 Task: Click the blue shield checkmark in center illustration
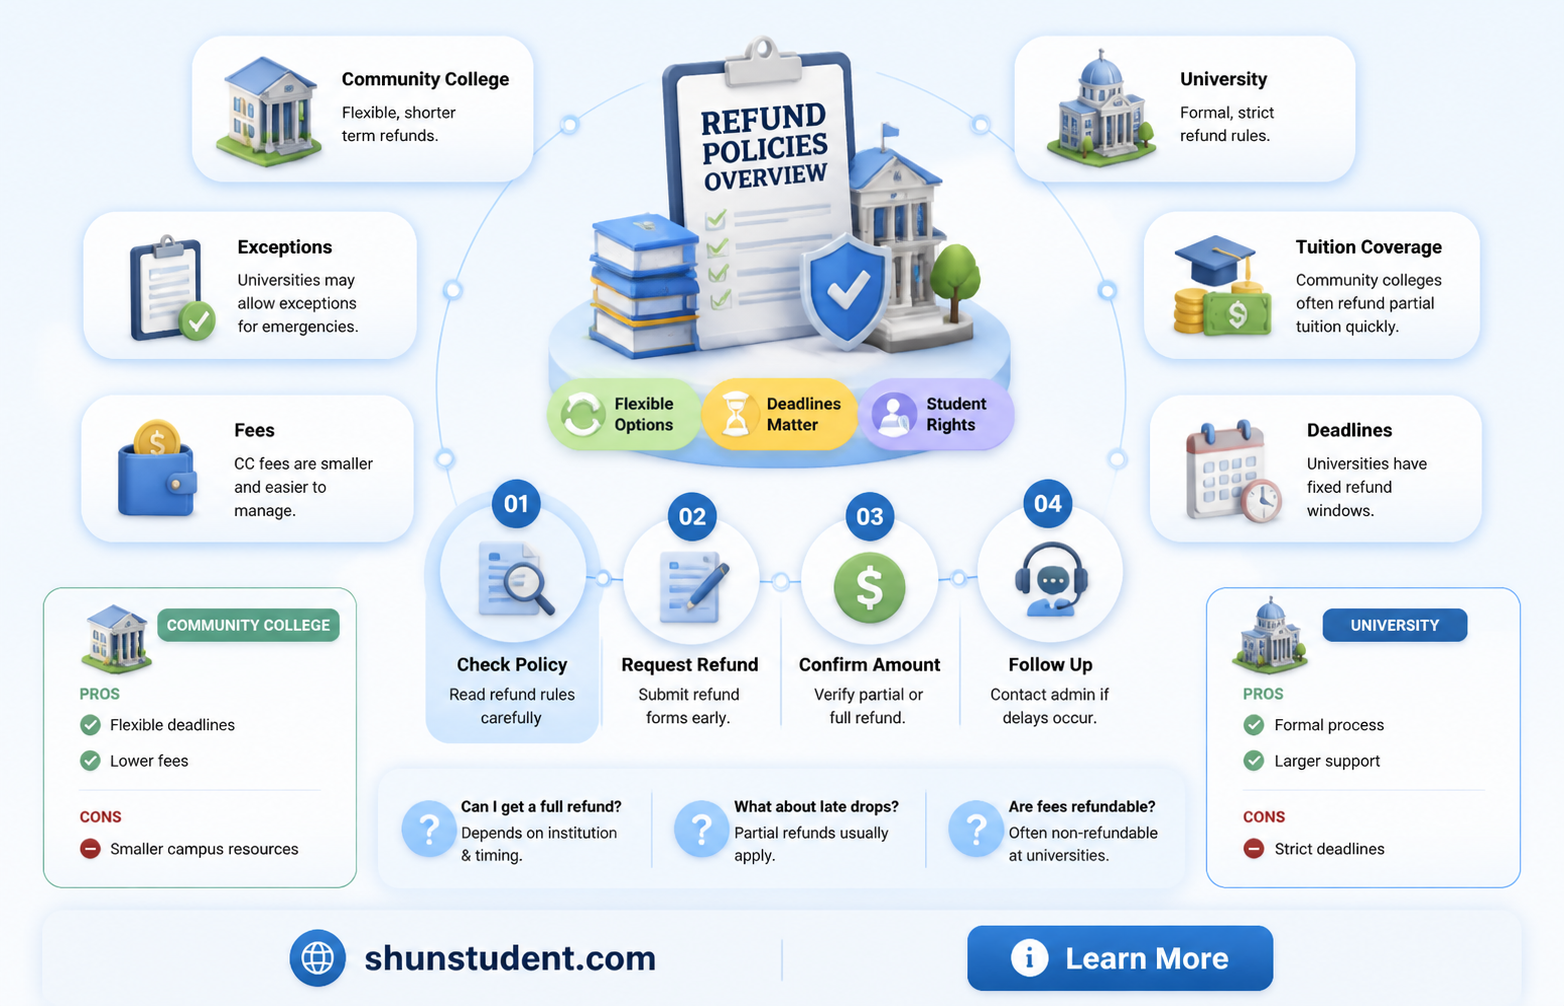tap(848, 291)
